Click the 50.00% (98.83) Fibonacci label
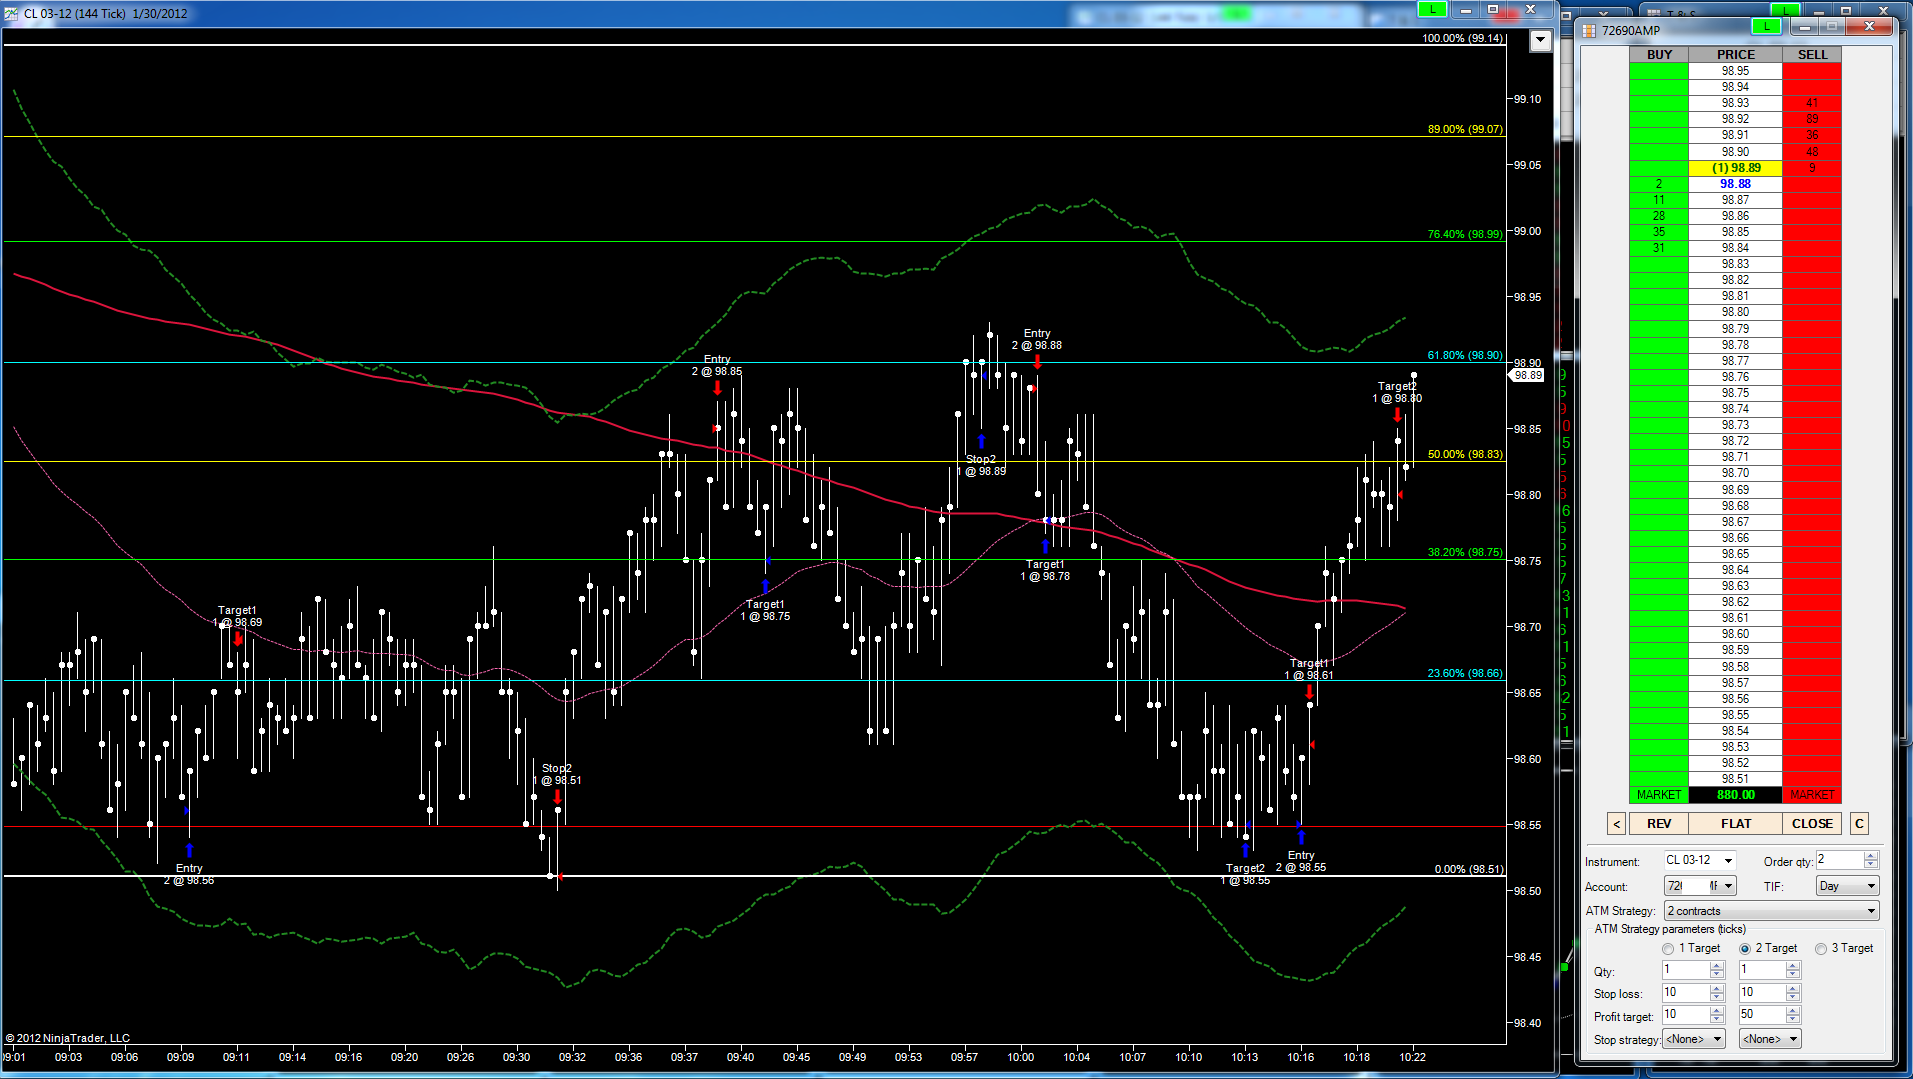The image size is (1913, 1079). [1465, 454]
